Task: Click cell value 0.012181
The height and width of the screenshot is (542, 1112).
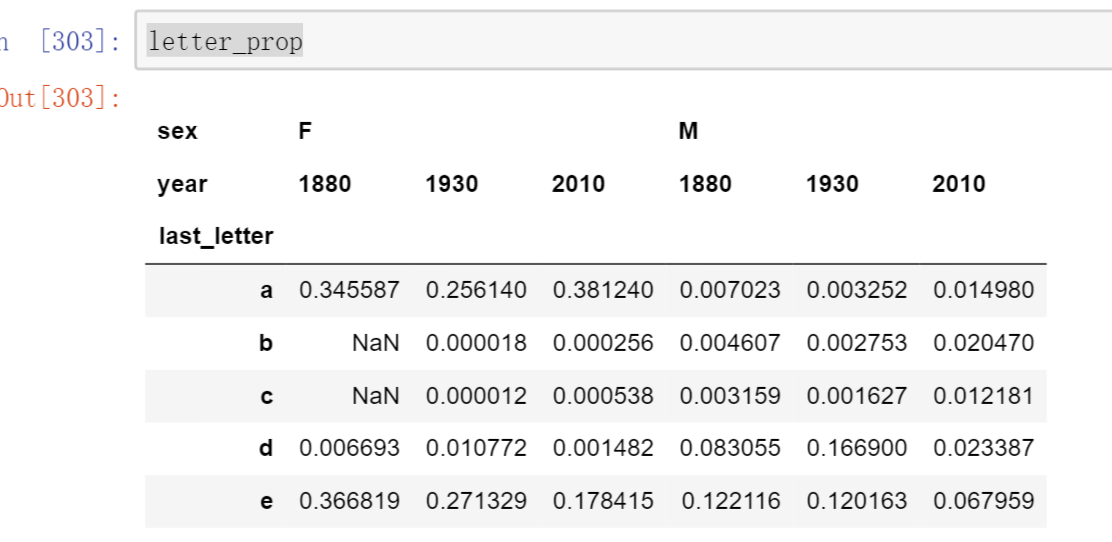Action: 984,396
